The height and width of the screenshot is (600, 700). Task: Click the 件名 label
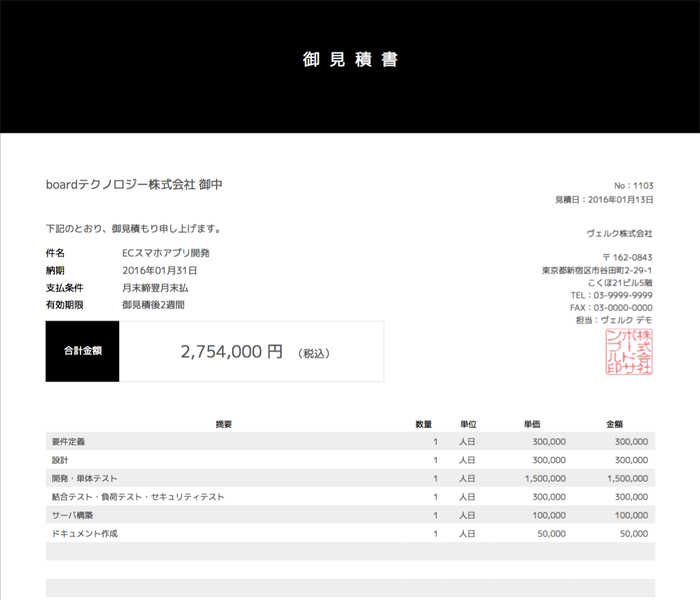coord(55,253)
